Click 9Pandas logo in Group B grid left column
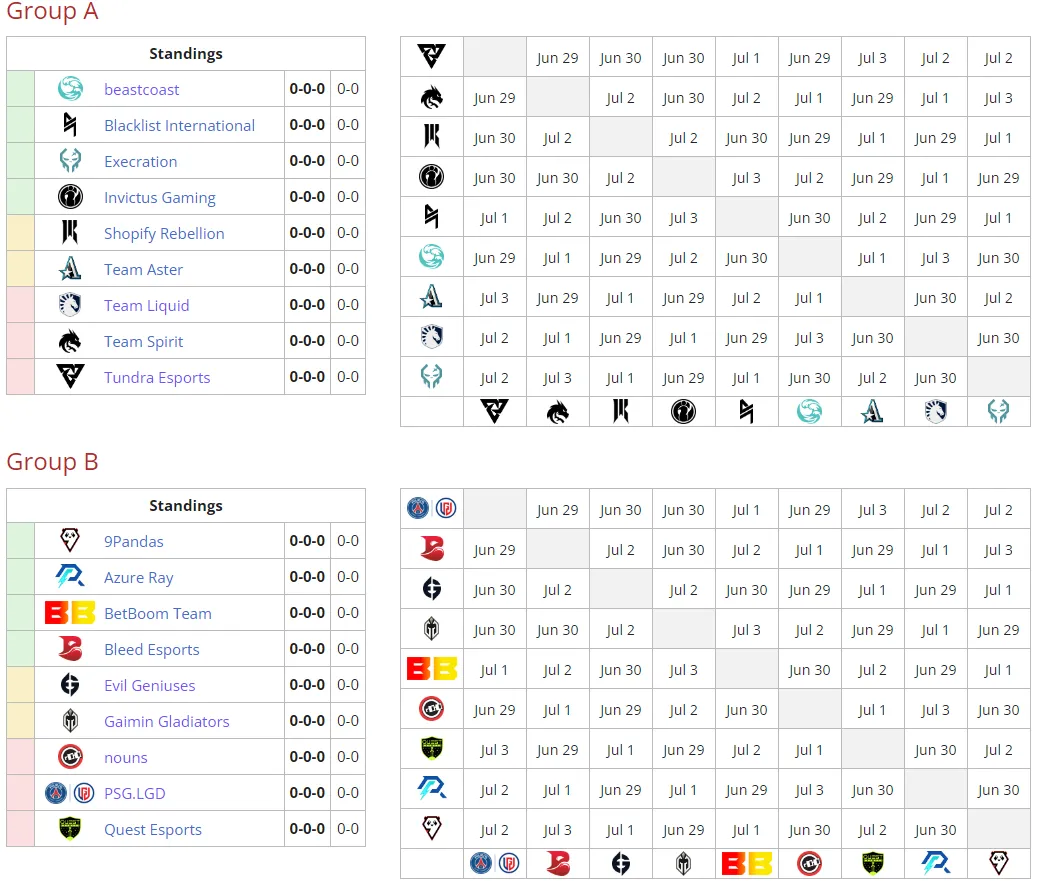The height and width of the screenshot is (881, 1049). pos(432,828)
